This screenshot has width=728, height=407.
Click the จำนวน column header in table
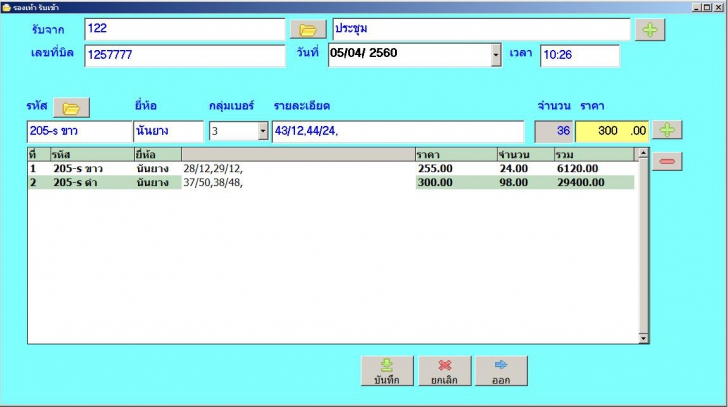click(x=526, y=155)
